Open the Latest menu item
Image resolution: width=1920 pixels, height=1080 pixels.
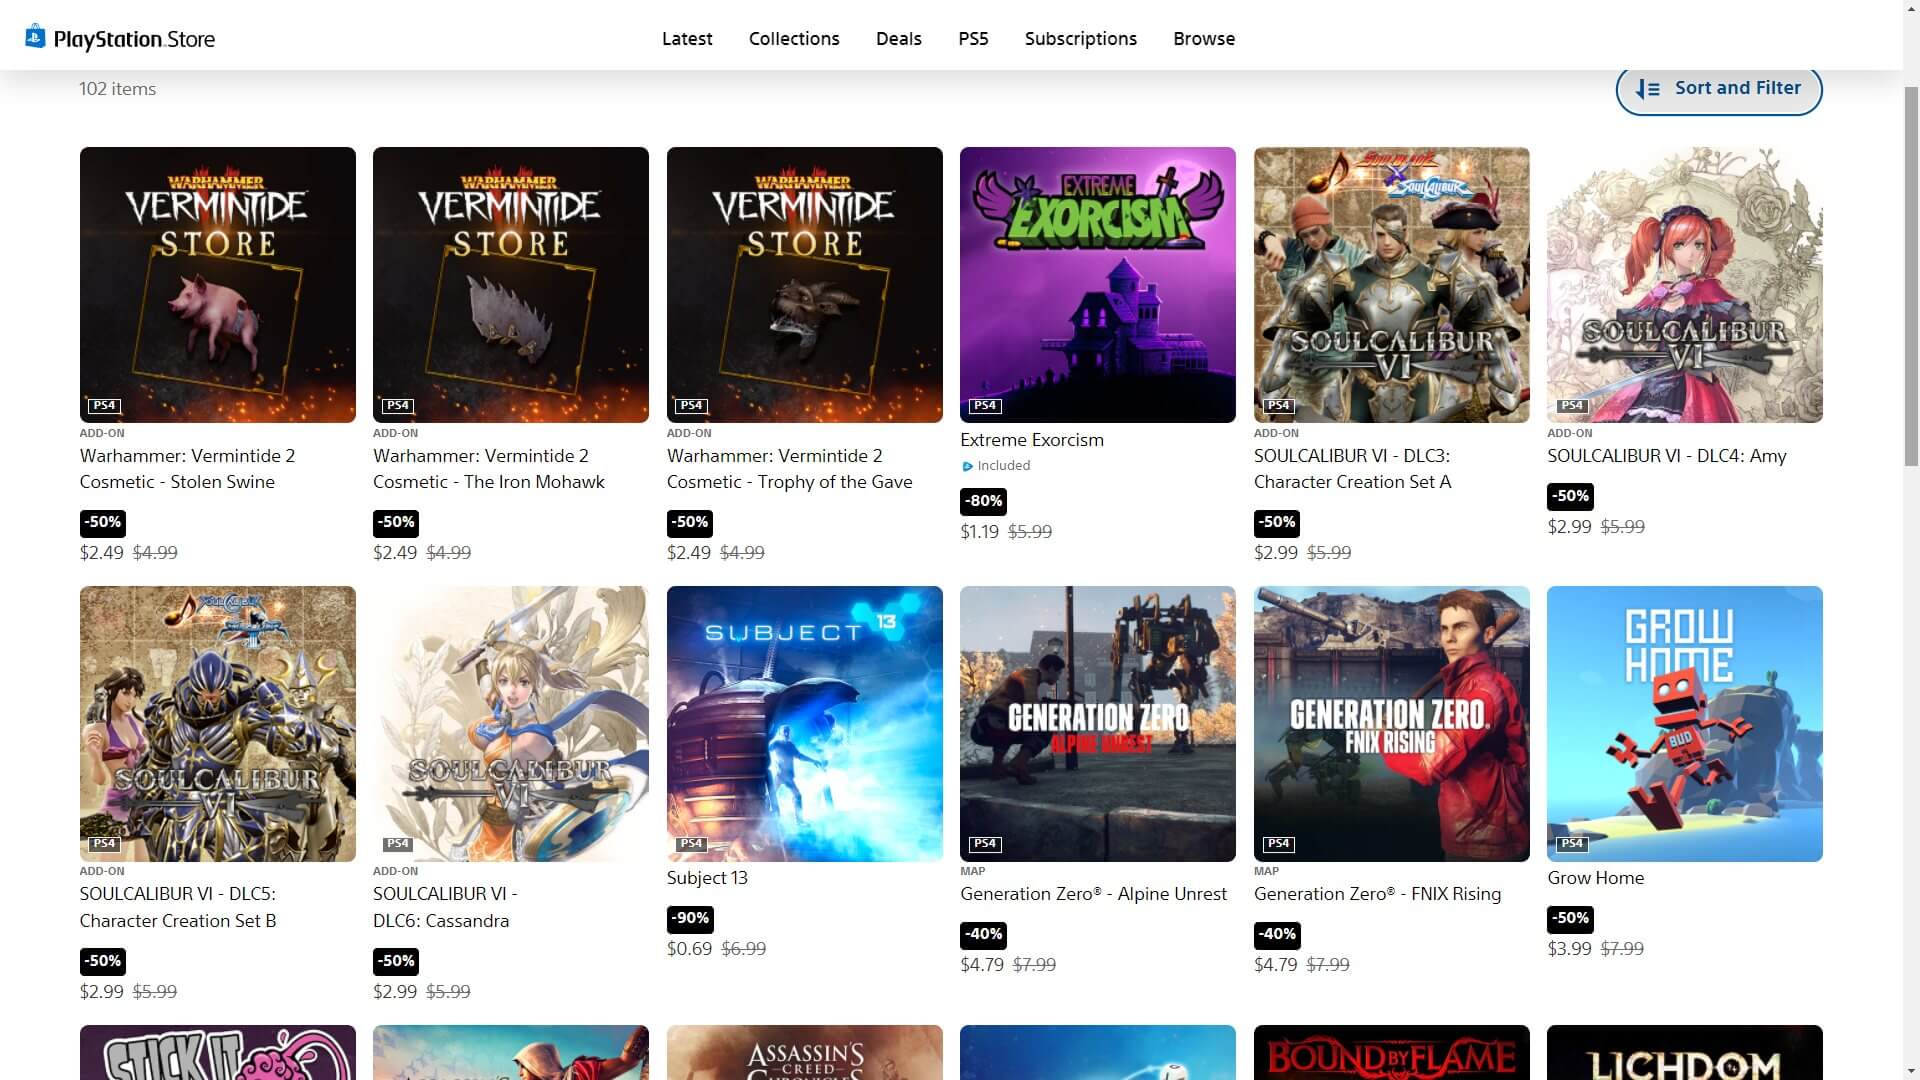(x=687, y=39)
